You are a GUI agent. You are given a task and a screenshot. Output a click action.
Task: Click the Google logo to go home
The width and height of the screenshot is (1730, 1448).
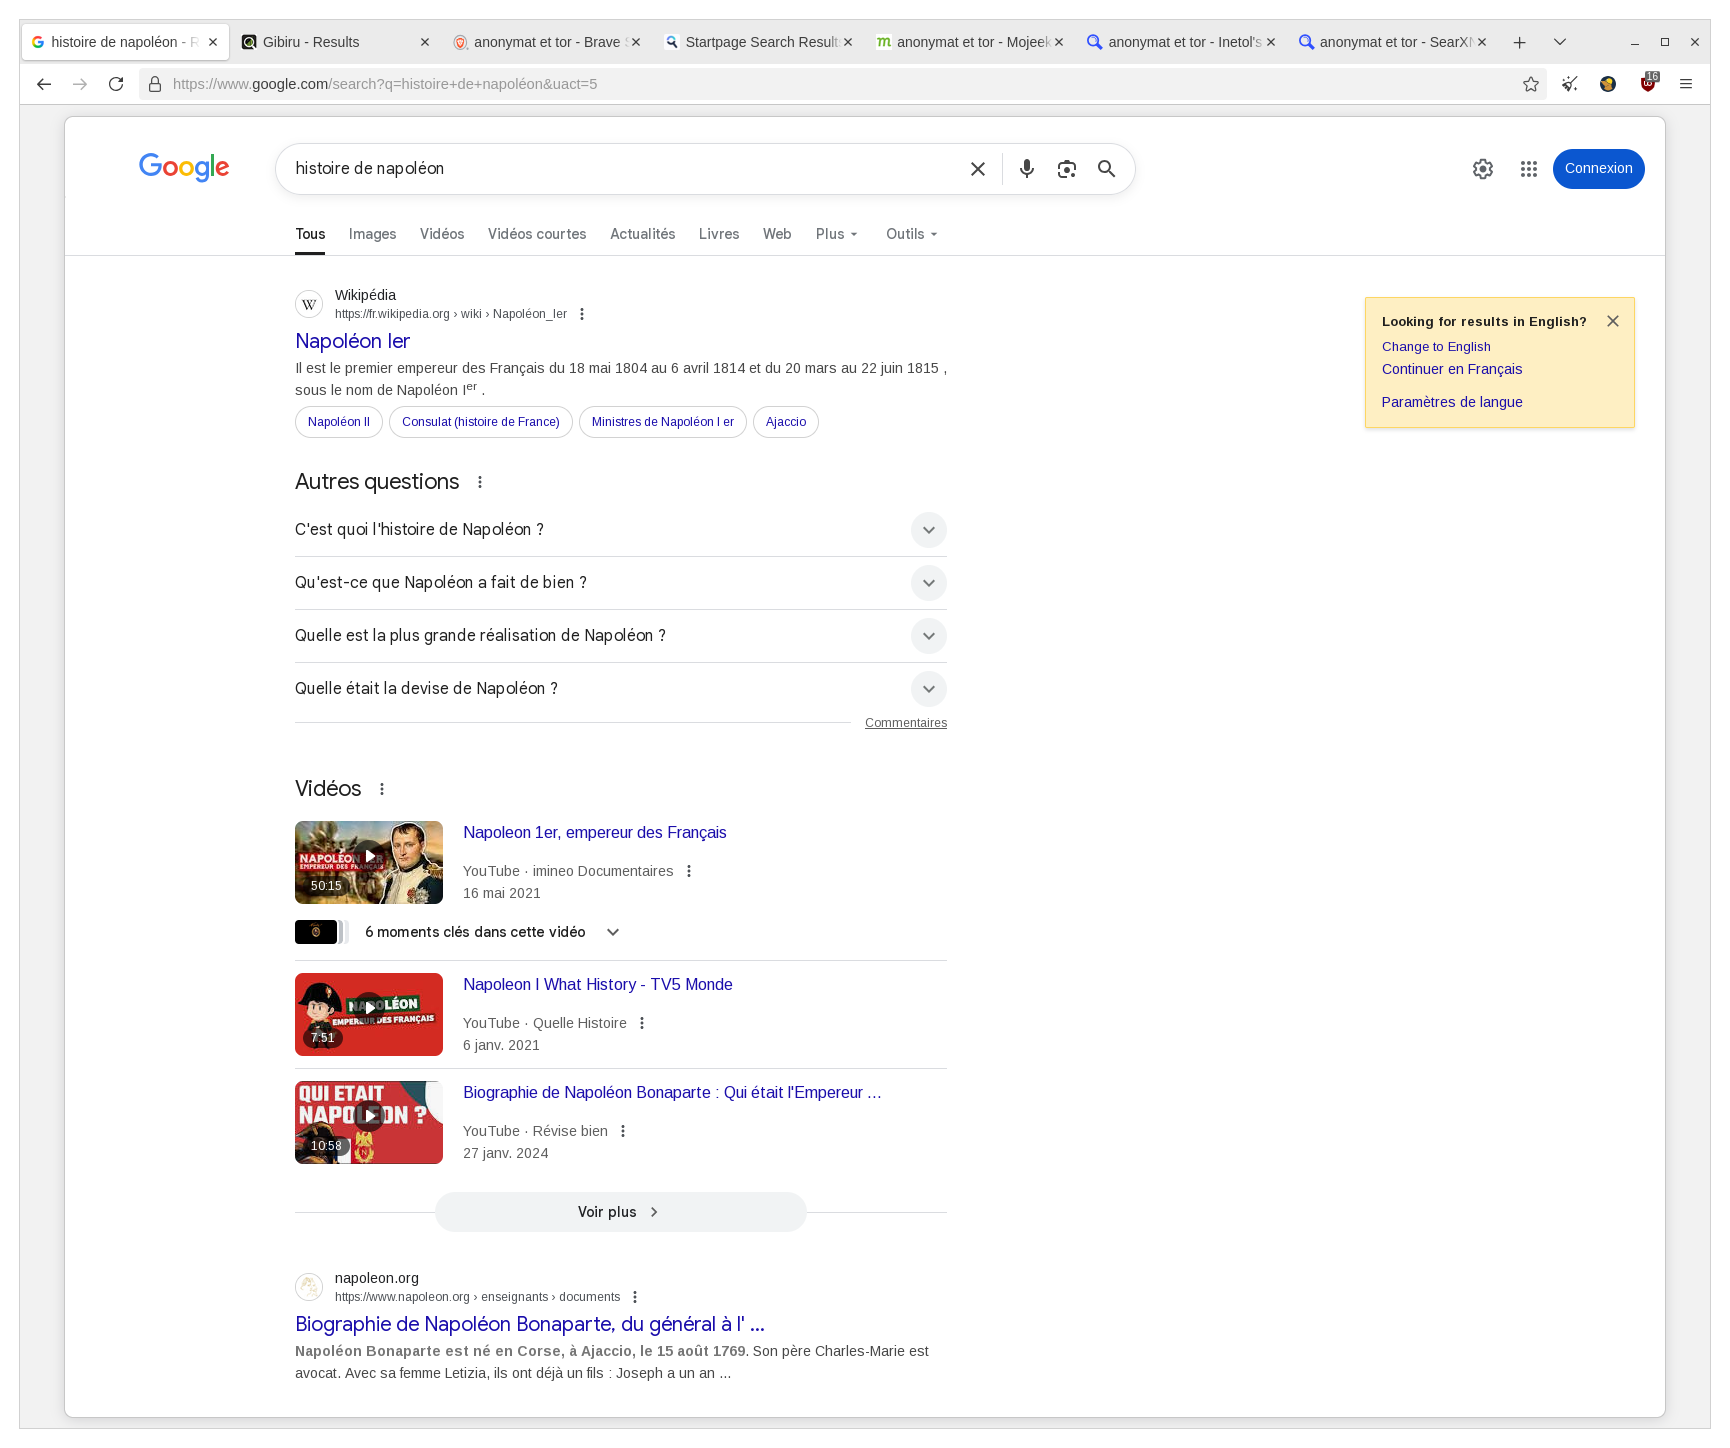184,167
